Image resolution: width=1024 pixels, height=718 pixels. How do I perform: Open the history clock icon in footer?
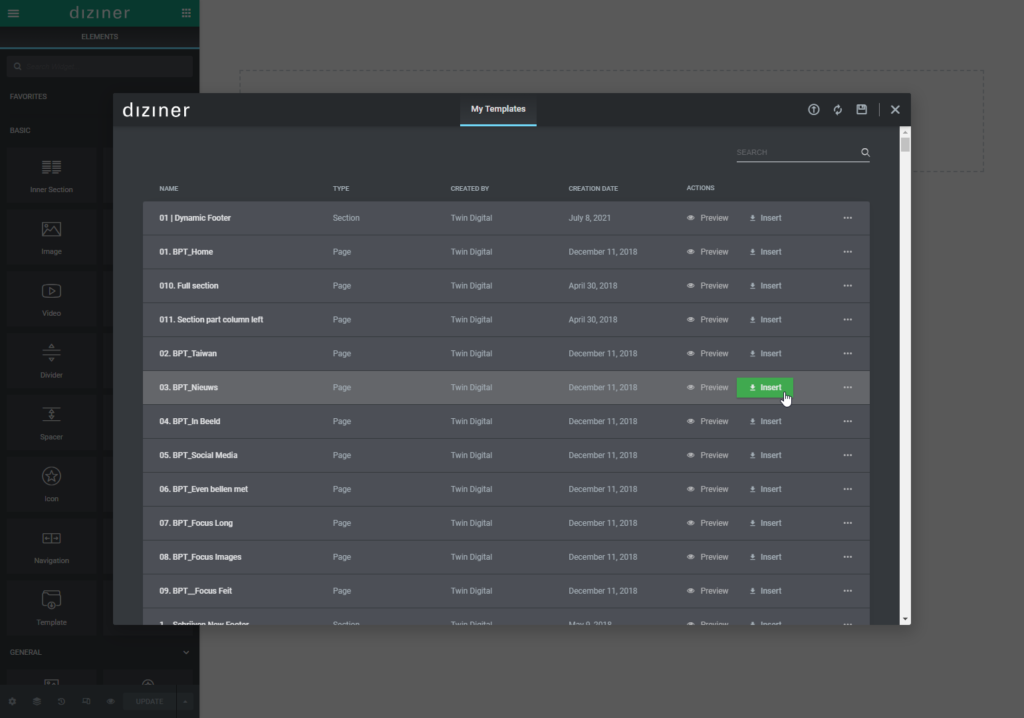[x=61, y=701]
